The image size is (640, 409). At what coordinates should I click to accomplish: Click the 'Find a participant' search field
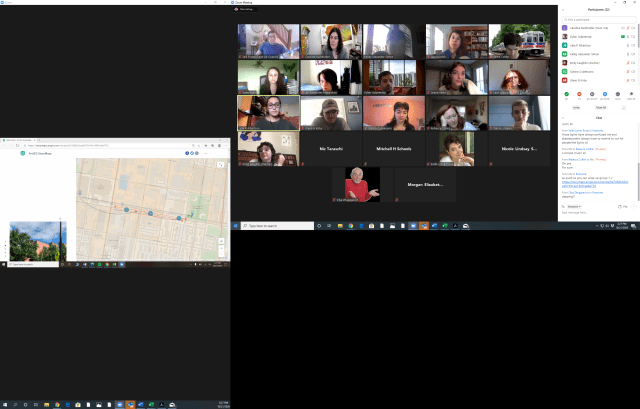coord(598,19)
